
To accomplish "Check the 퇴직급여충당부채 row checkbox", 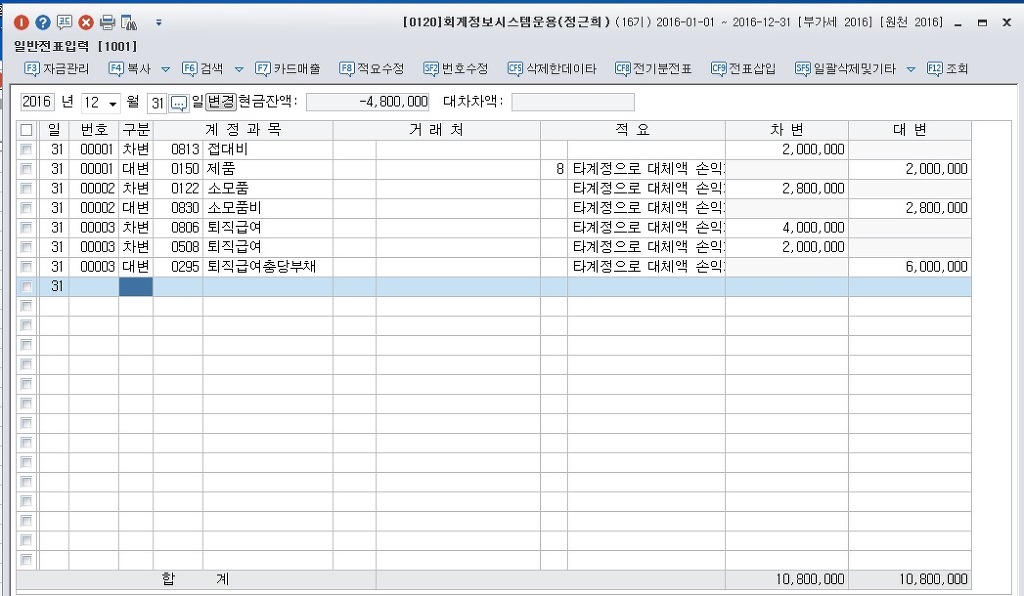I will [26, 267].
